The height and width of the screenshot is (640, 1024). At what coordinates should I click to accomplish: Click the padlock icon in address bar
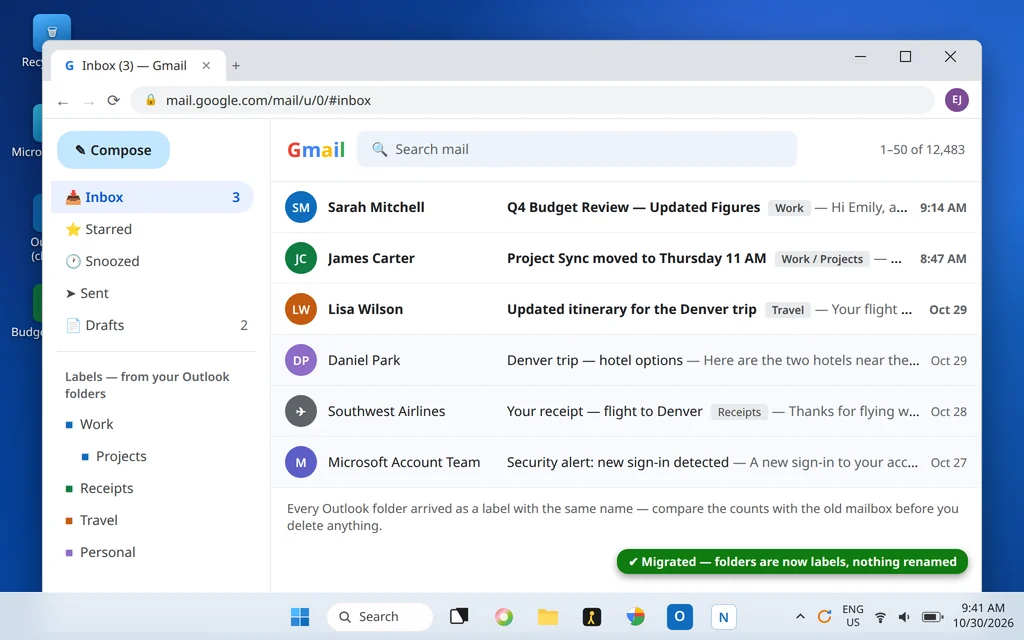[x=151, y=100]
